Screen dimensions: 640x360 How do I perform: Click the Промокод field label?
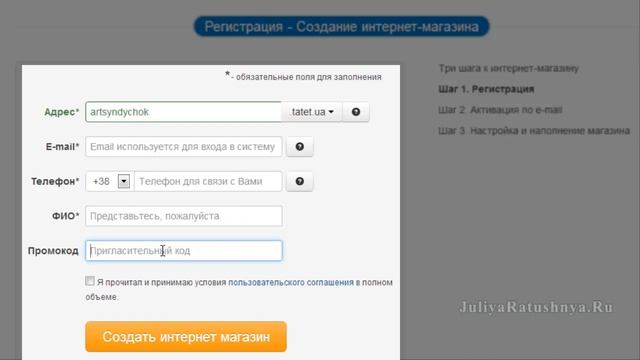[x=53, y=251]
